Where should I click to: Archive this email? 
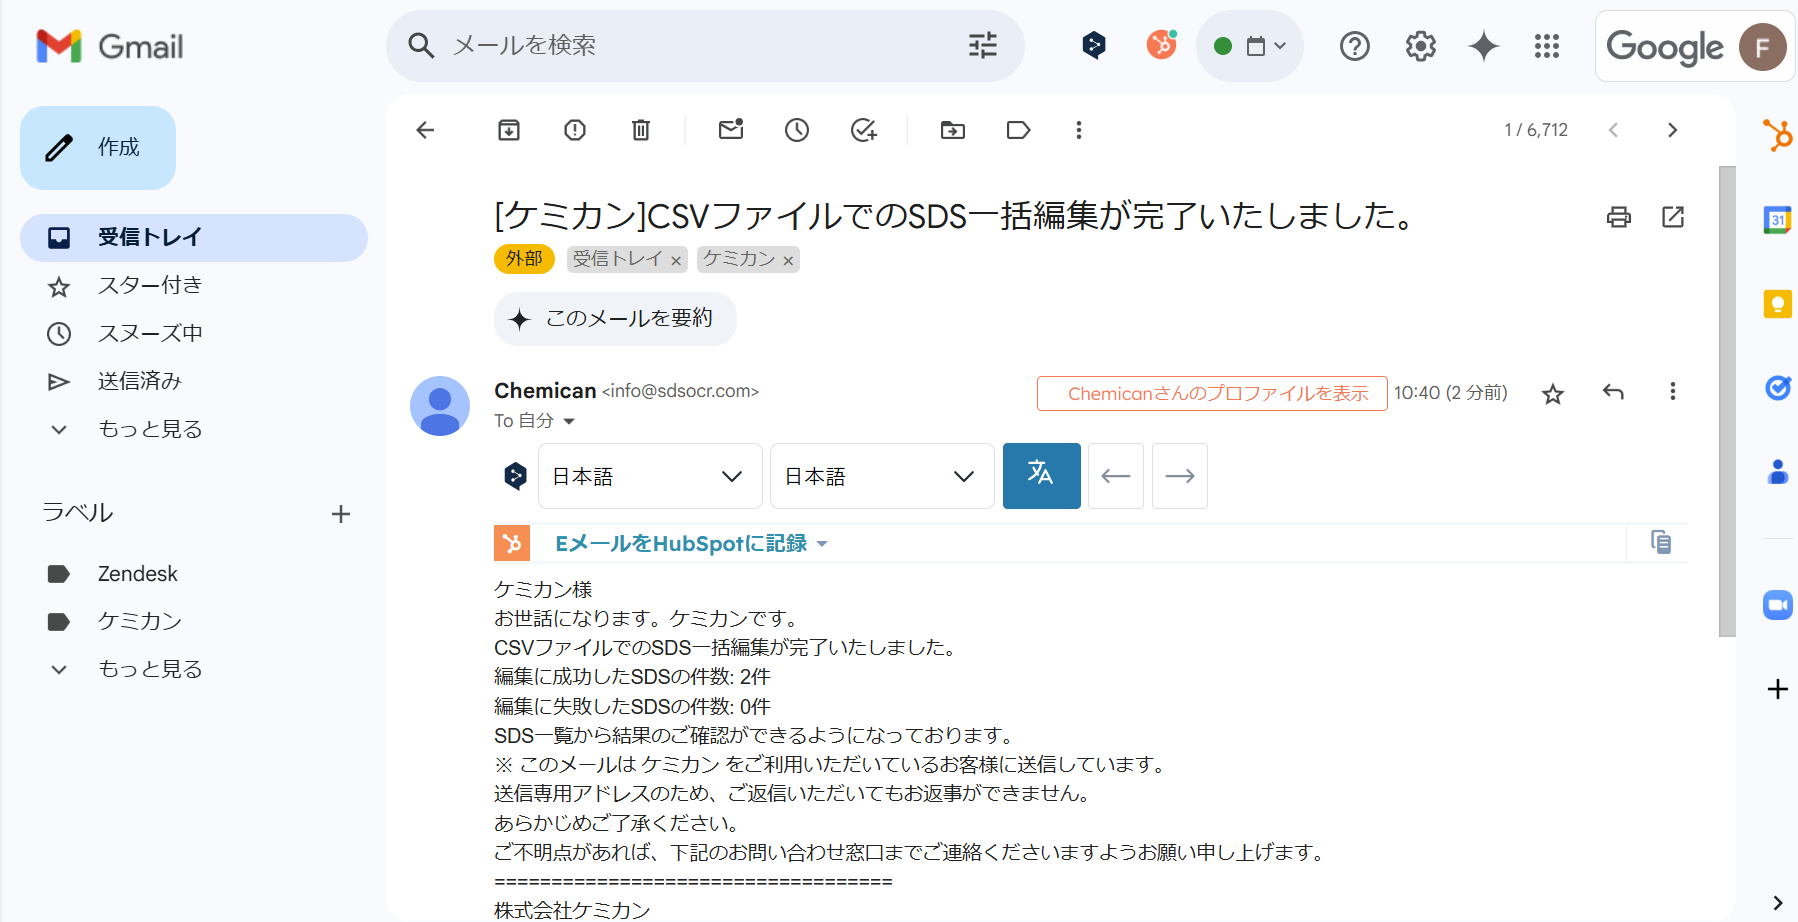point(509,130)
